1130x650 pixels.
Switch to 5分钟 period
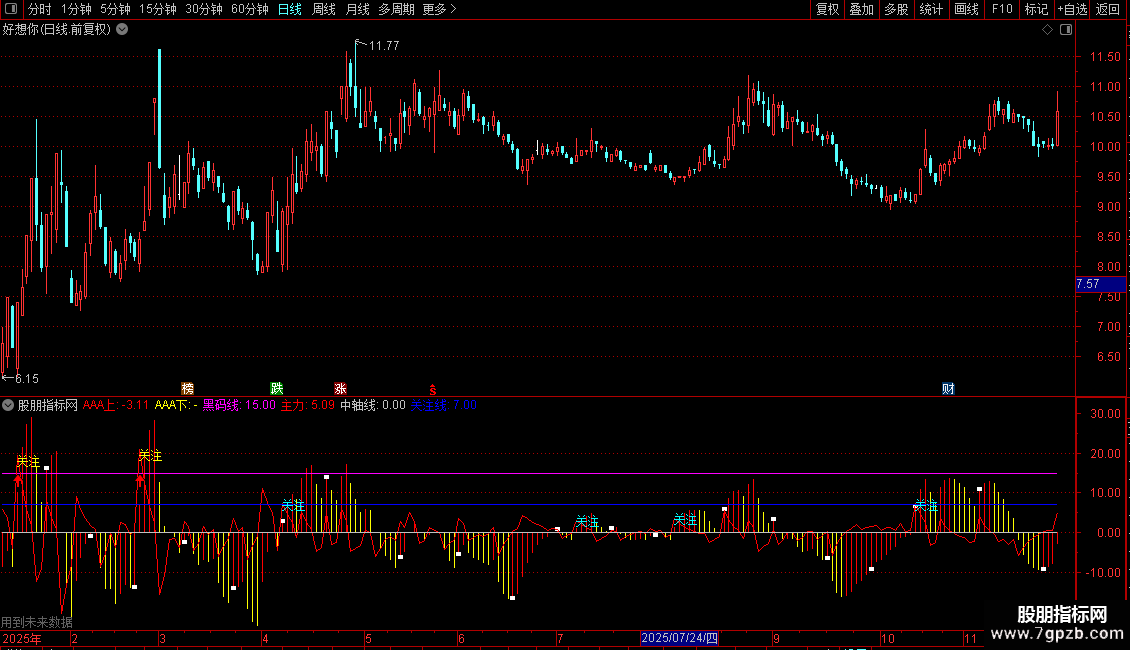click(115, 9)
